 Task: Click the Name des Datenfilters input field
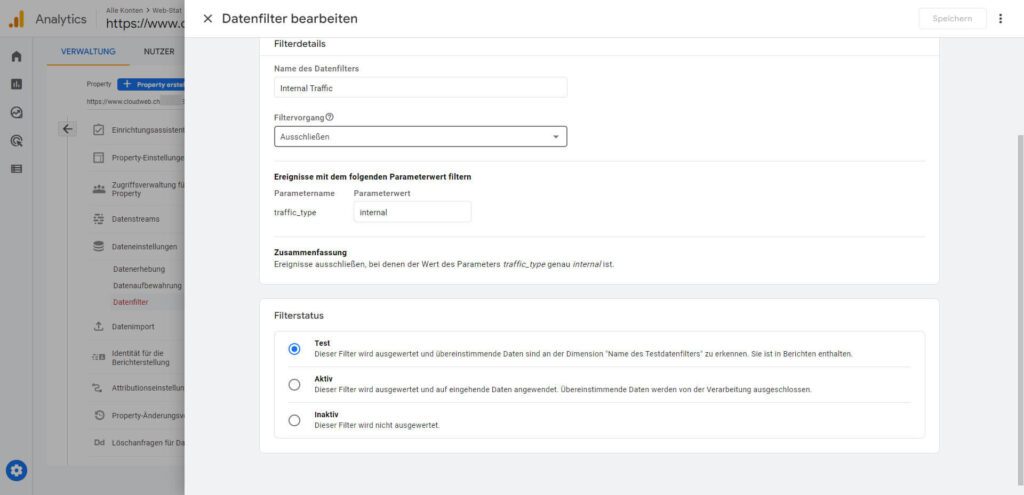click(421, 88)
